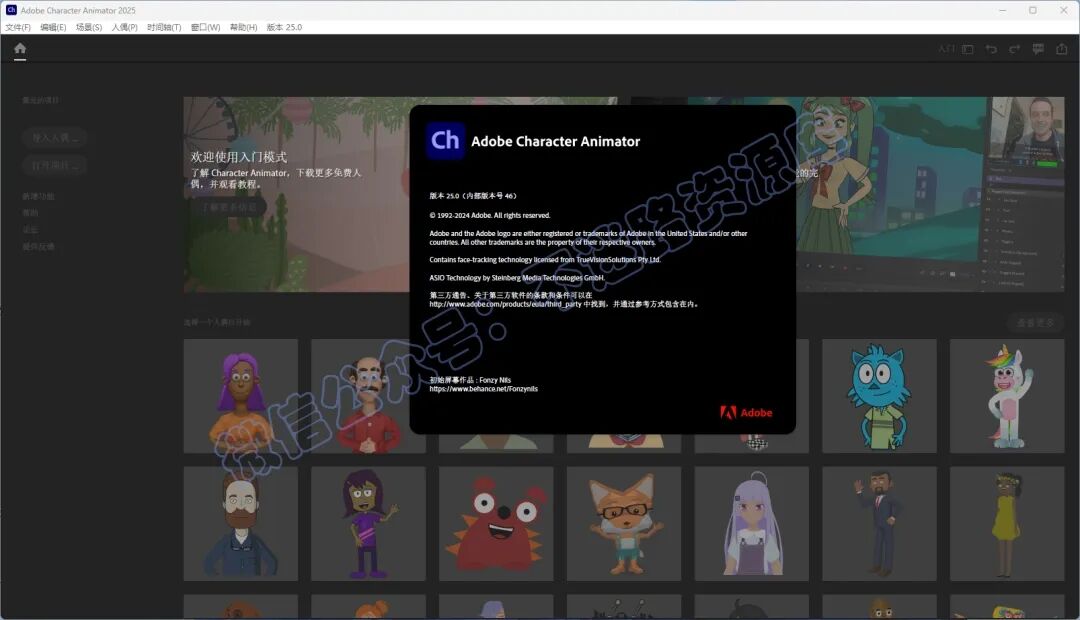The width and height of the screenshot is (1080, 620).
Task: Select the lavender-haired anime girl puppet
Action: tap(751, 524)
